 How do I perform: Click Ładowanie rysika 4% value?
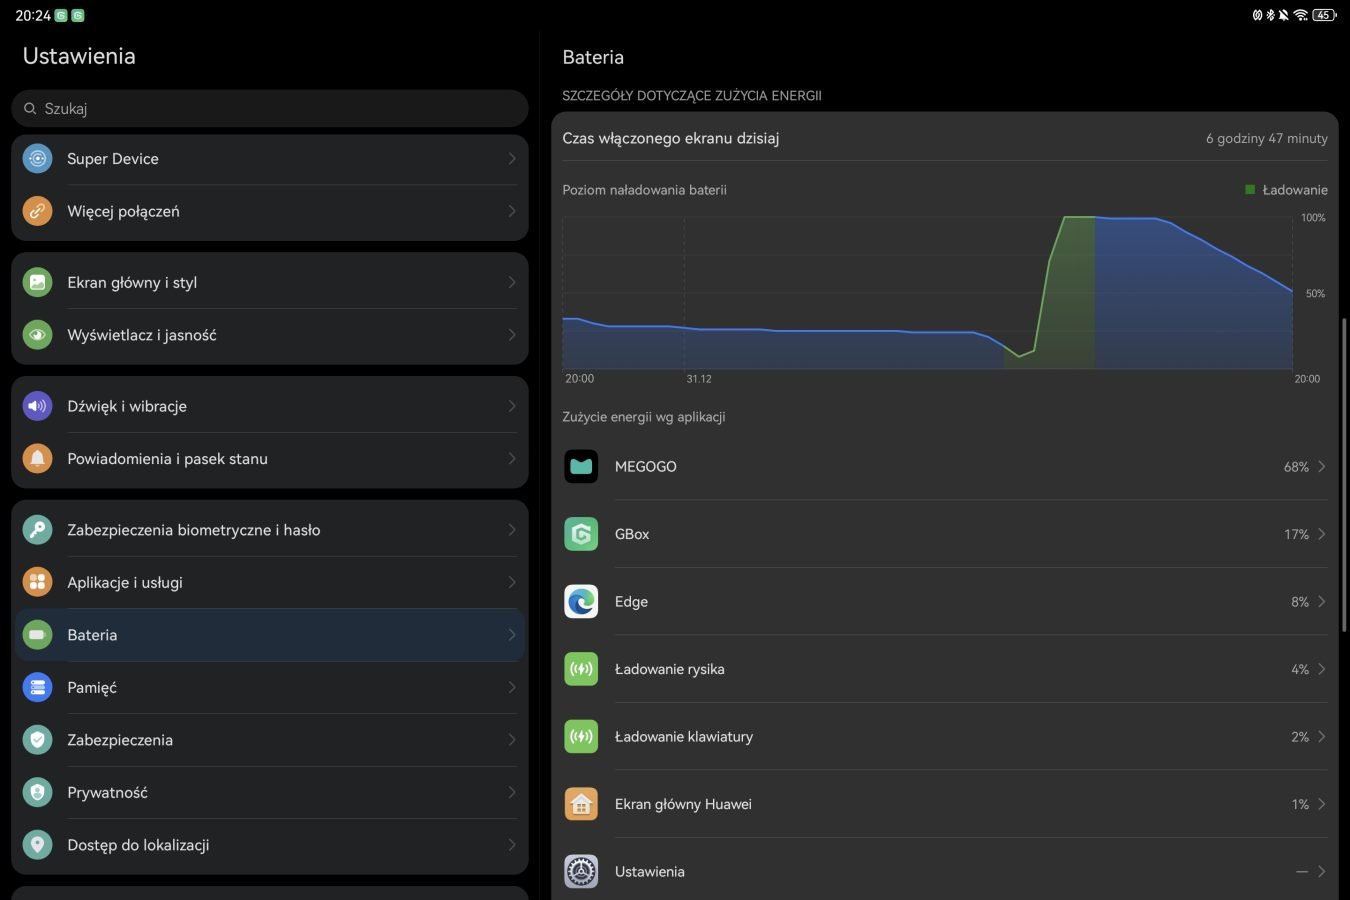click(x=1300, y=669)
